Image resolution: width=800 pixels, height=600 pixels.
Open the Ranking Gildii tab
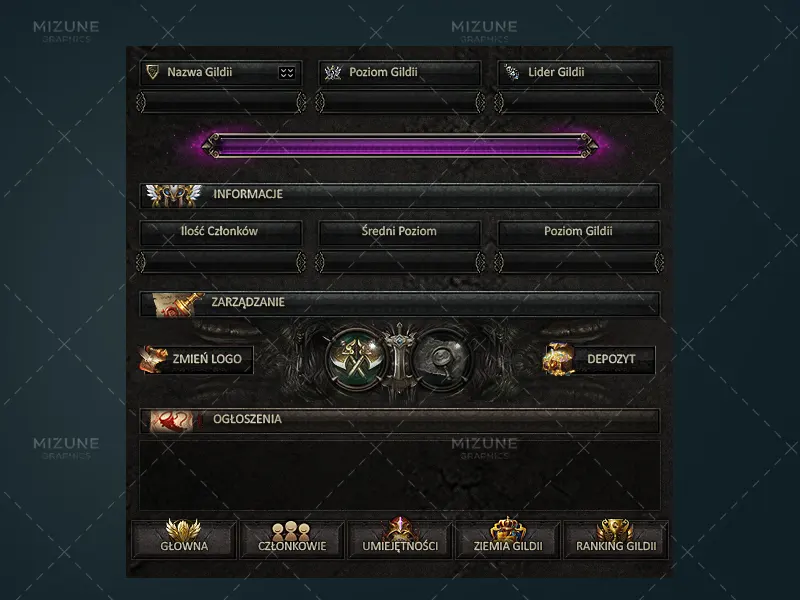(616, 539)
